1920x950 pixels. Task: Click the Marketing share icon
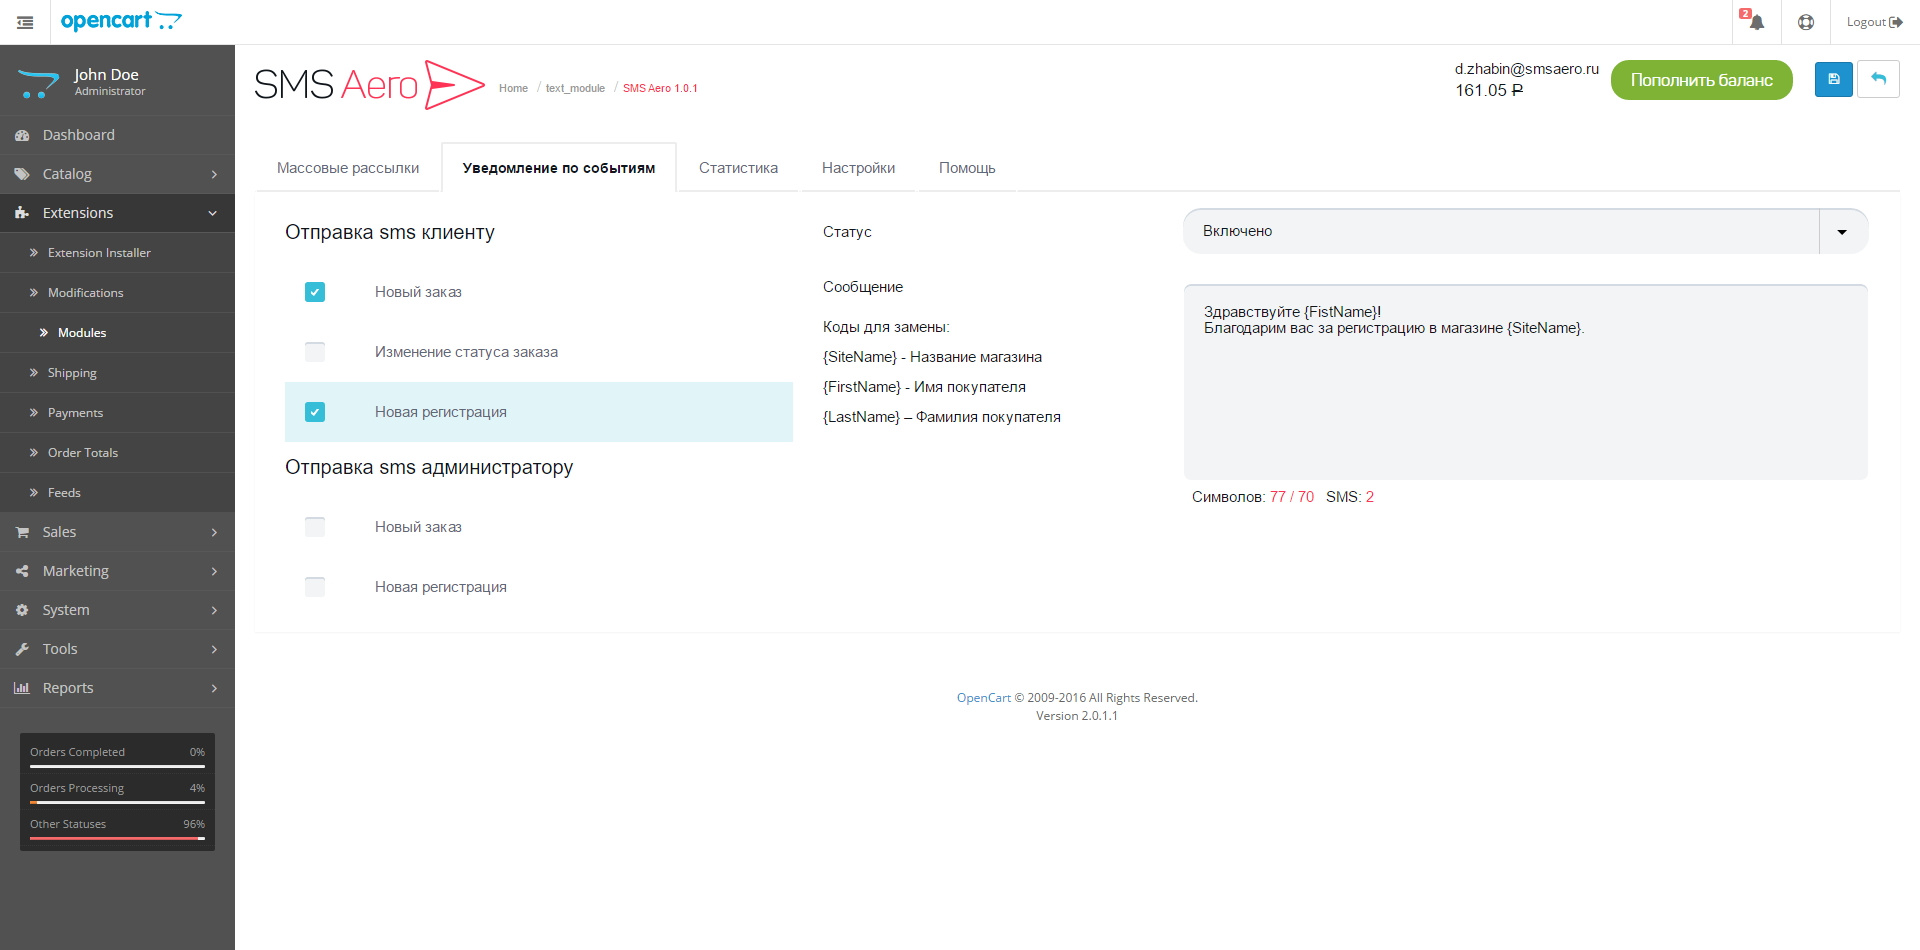point(22,571)
